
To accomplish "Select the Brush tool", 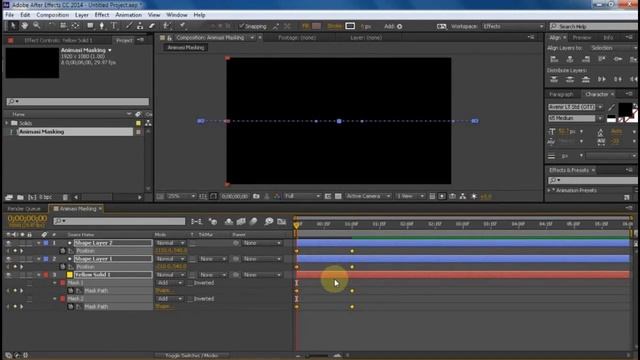I will 129,26.
